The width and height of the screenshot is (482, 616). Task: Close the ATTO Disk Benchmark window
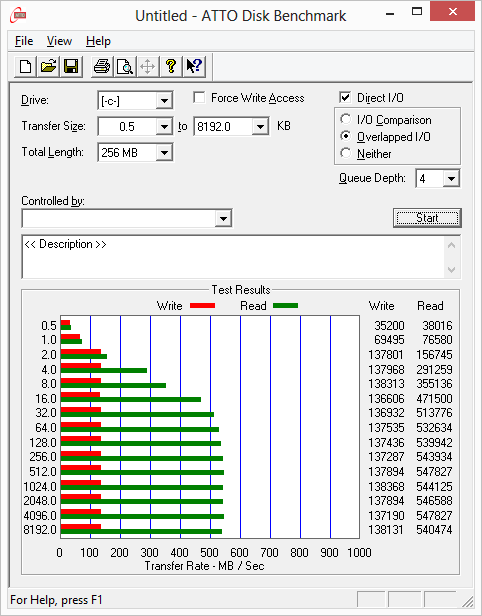[453, 12]
